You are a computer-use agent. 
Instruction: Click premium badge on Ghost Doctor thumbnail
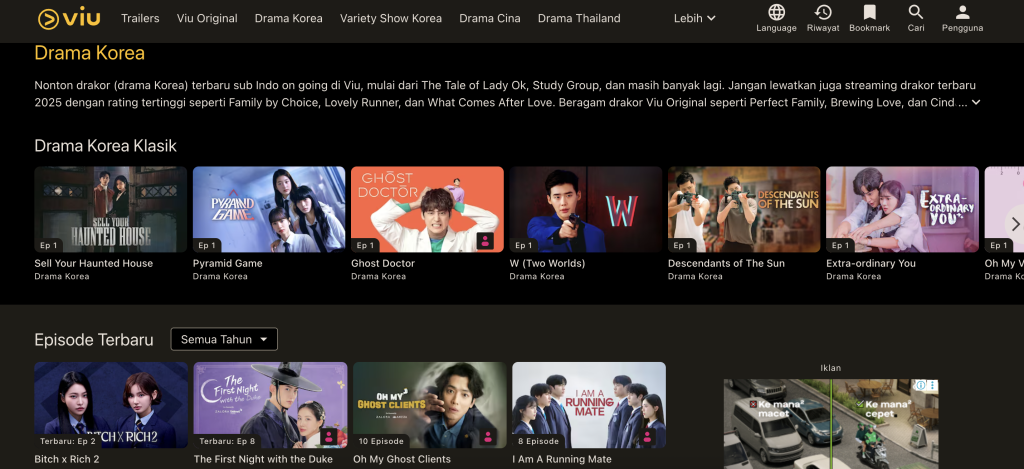click(485, 240)
